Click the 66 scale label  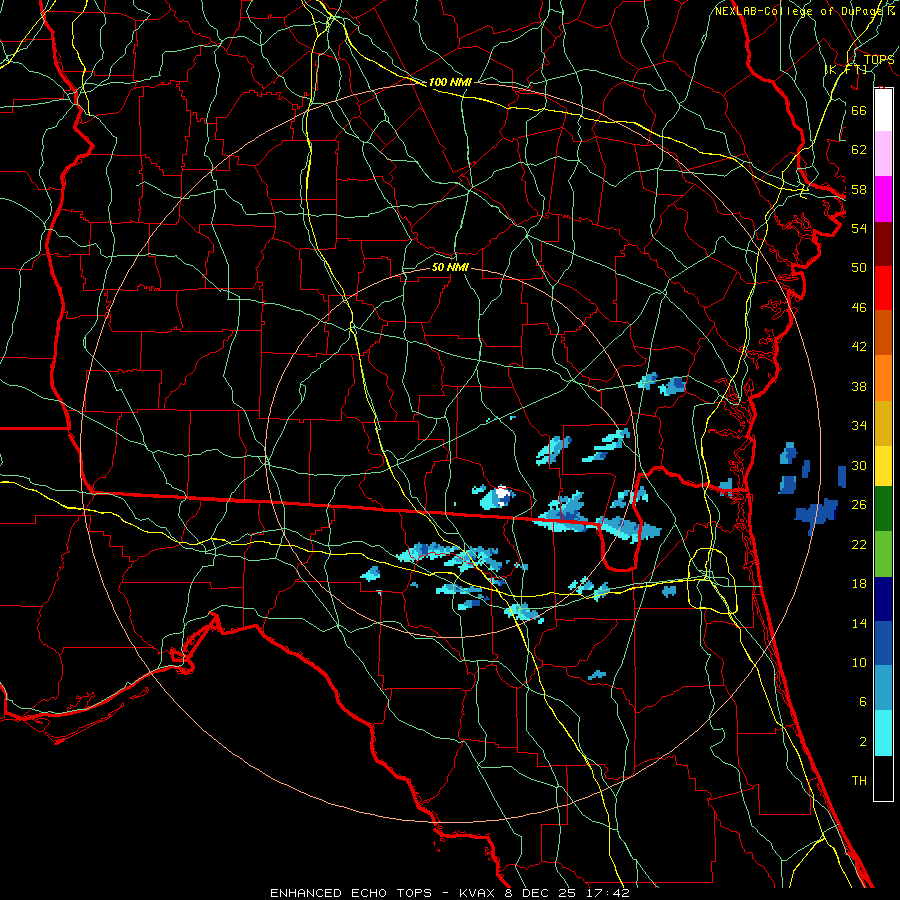tap(859, 110)
